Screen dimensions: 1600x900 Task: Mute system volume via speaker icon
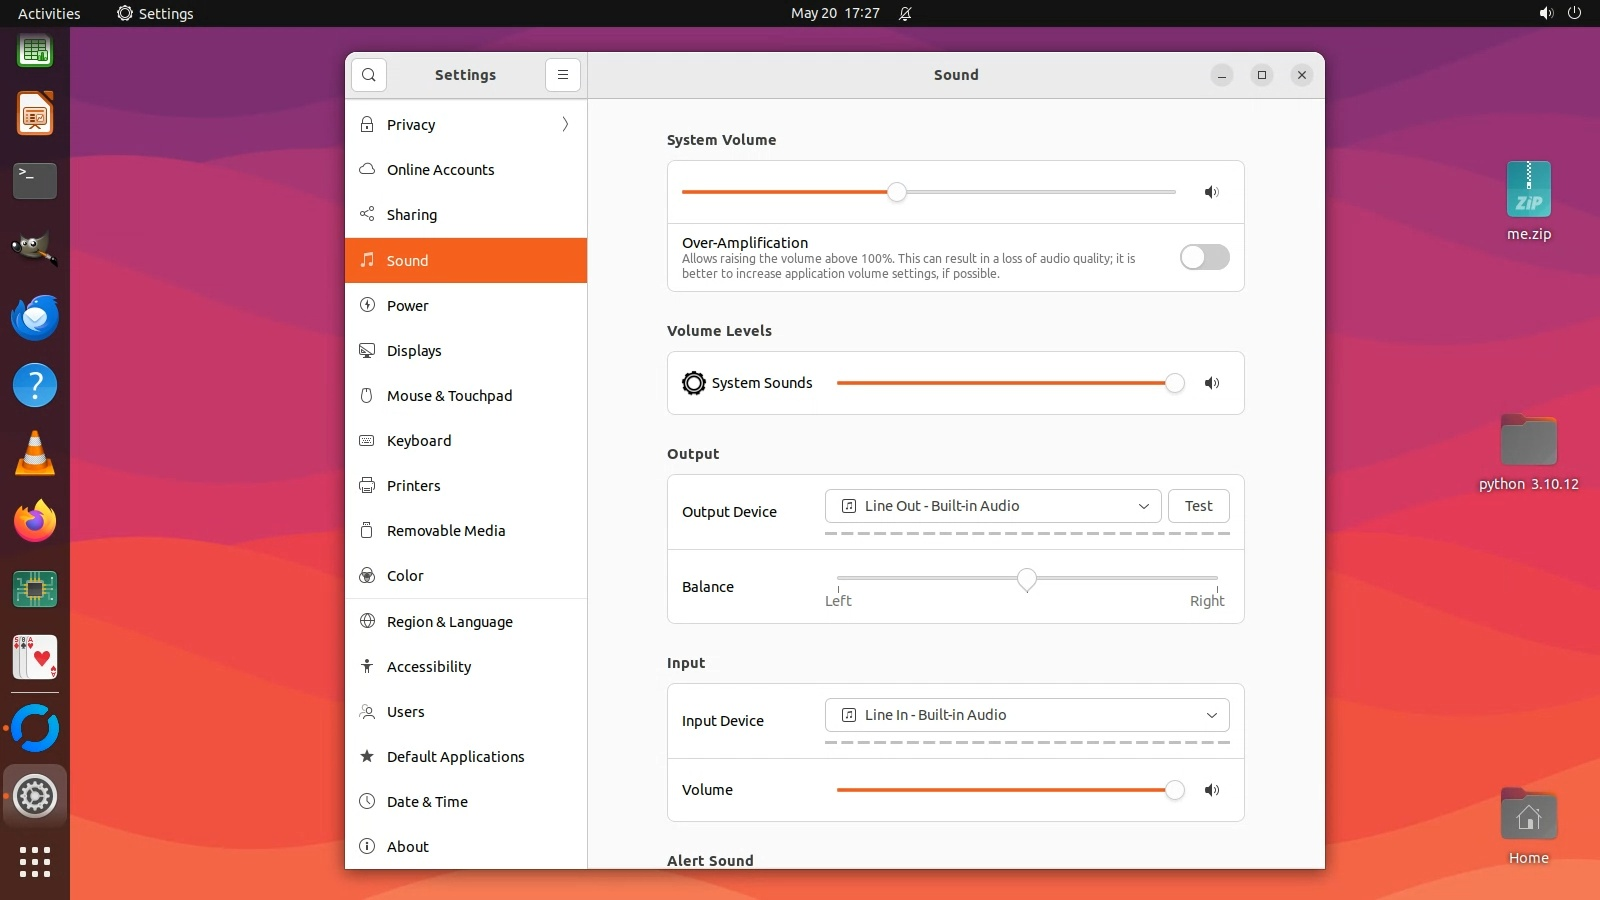tap(1211, 192)
